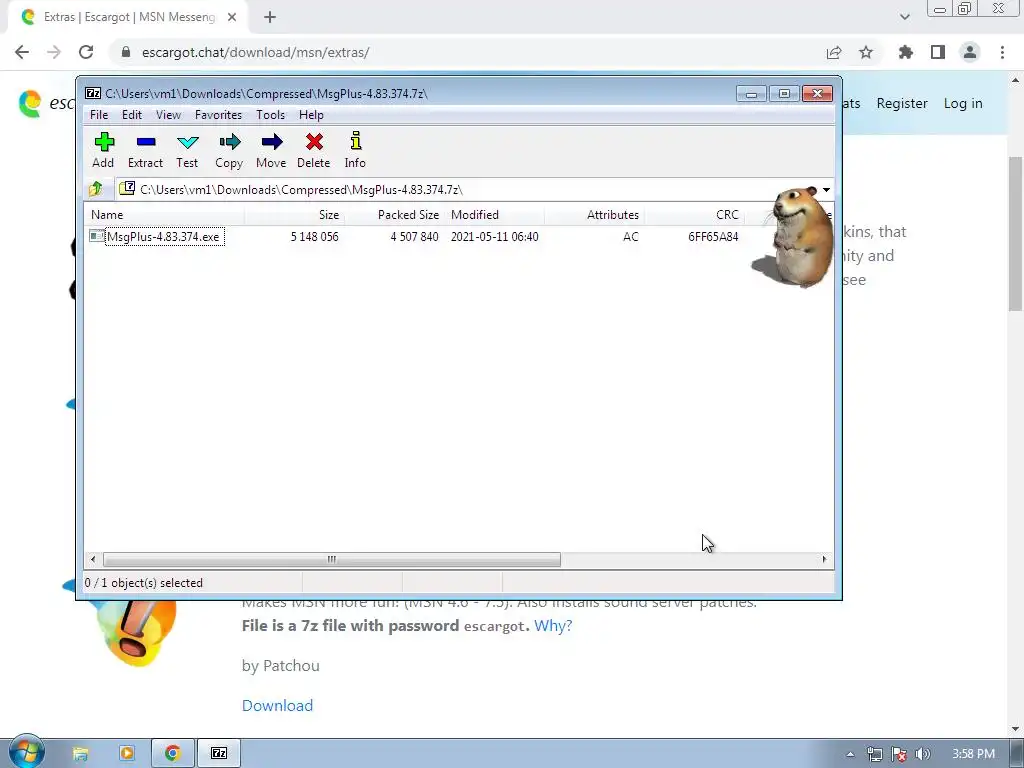Click the Register link on the website
The image size is (1024, 768).
tap(902, 103)
